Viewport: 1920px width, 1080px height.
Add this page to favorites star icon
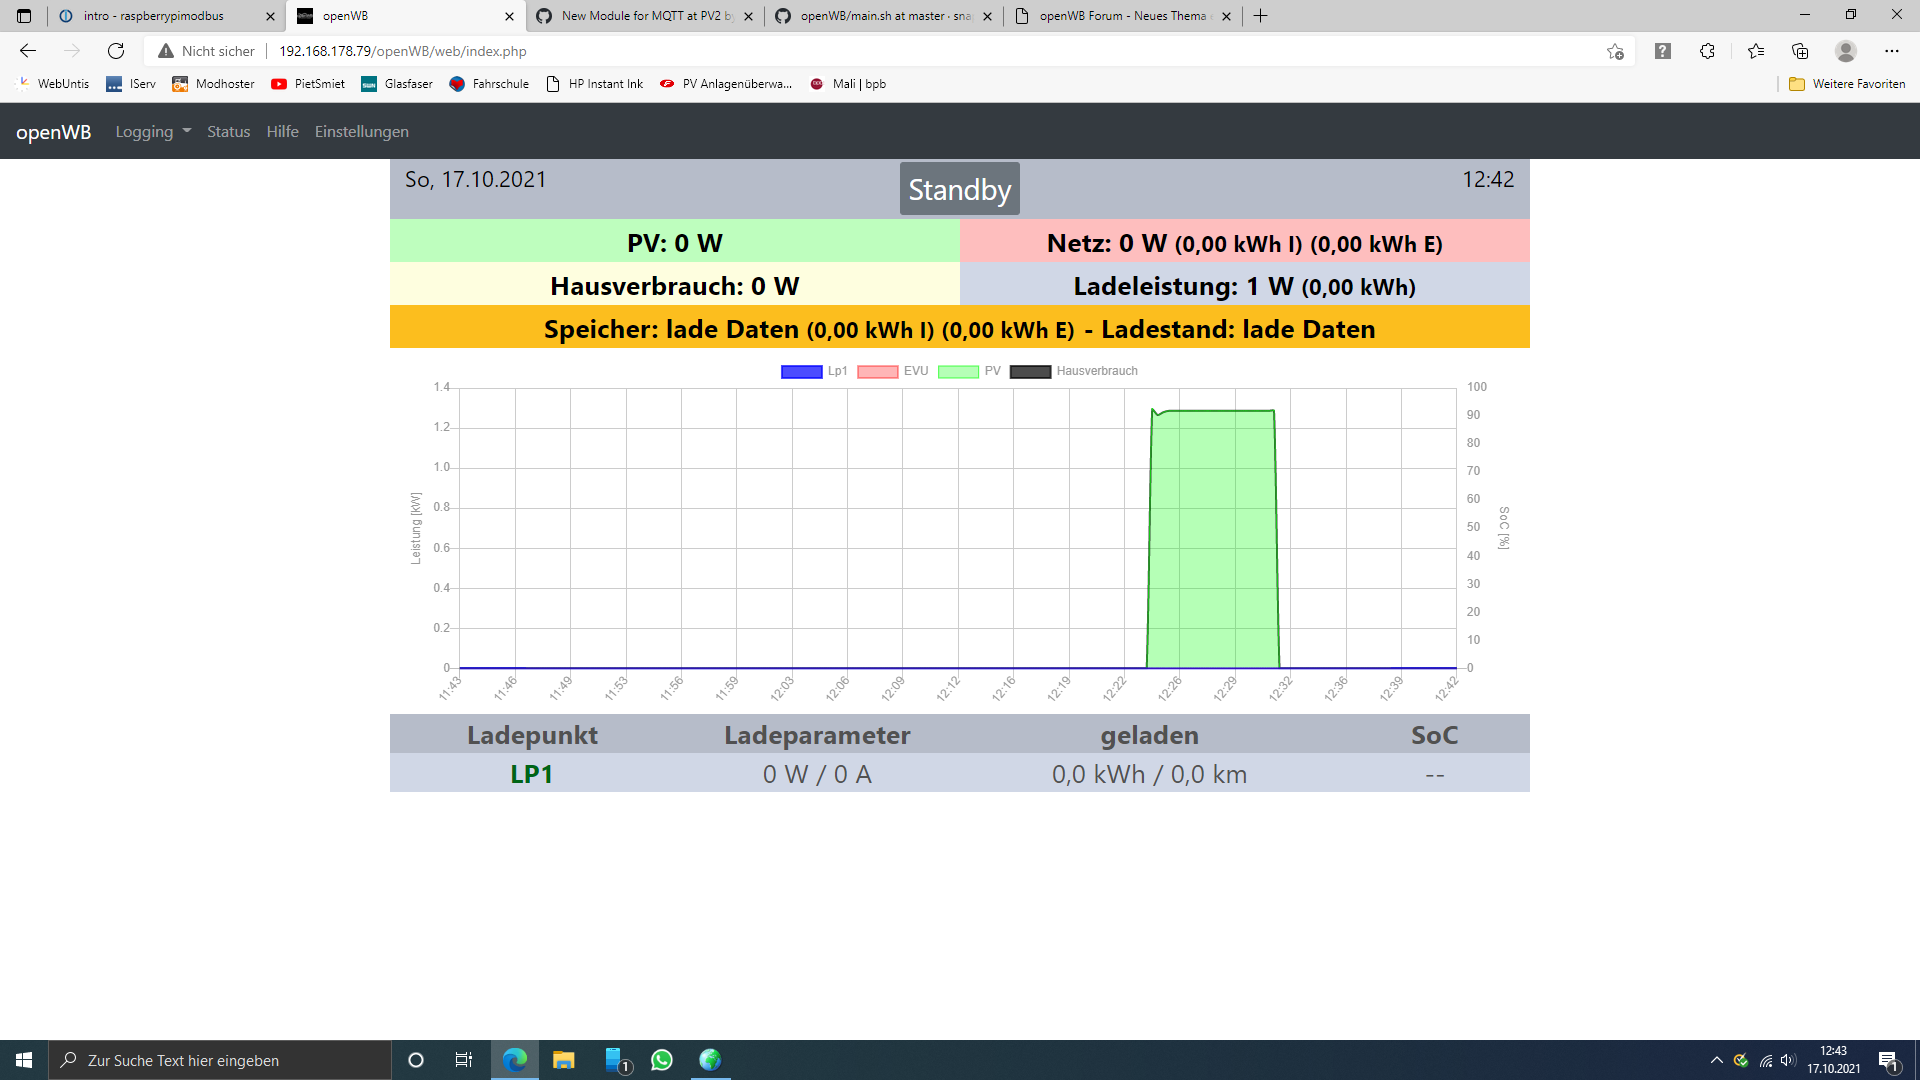[1615, 51]
